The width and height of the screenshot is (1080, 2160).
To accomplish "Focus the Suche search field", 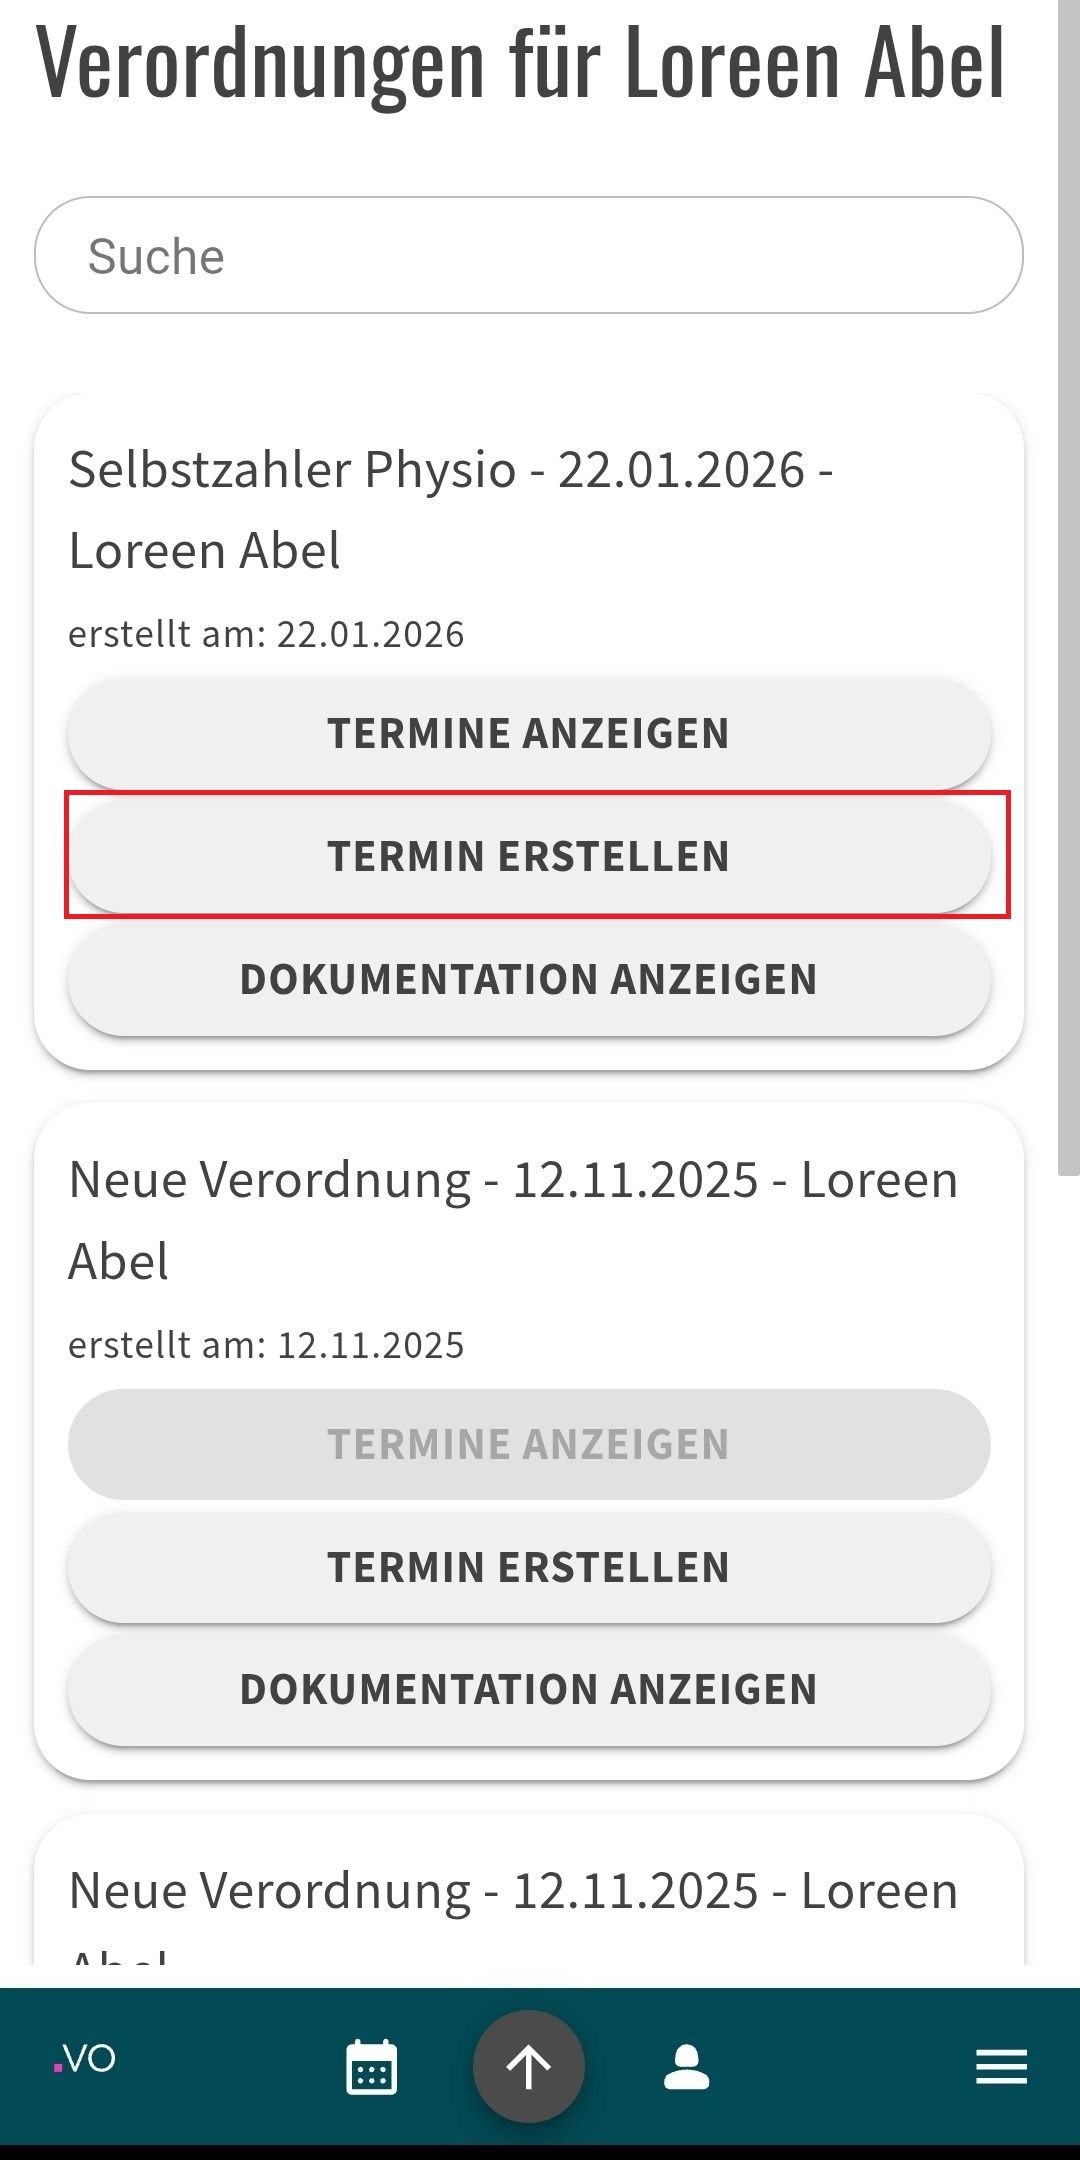I will (x=528, y=256).
